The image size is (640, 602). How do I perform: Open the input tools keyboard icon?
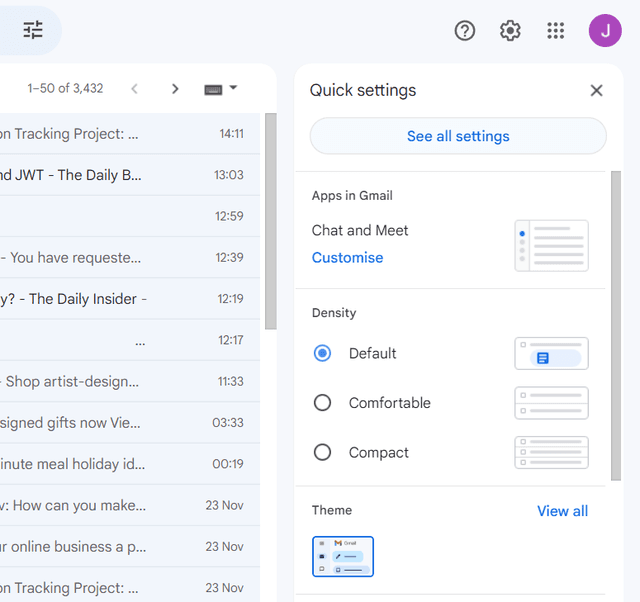[213, 89]
